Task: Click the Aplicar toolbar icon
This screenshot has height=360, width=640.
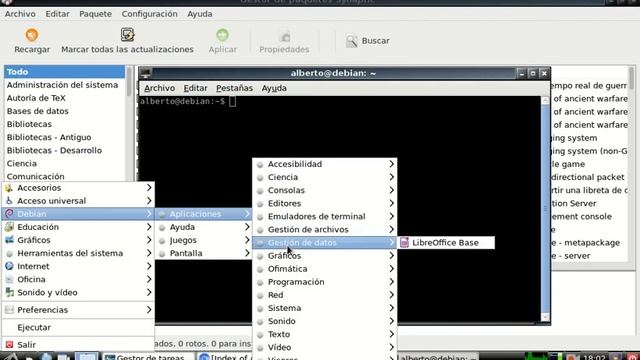Action: (222, 35)
